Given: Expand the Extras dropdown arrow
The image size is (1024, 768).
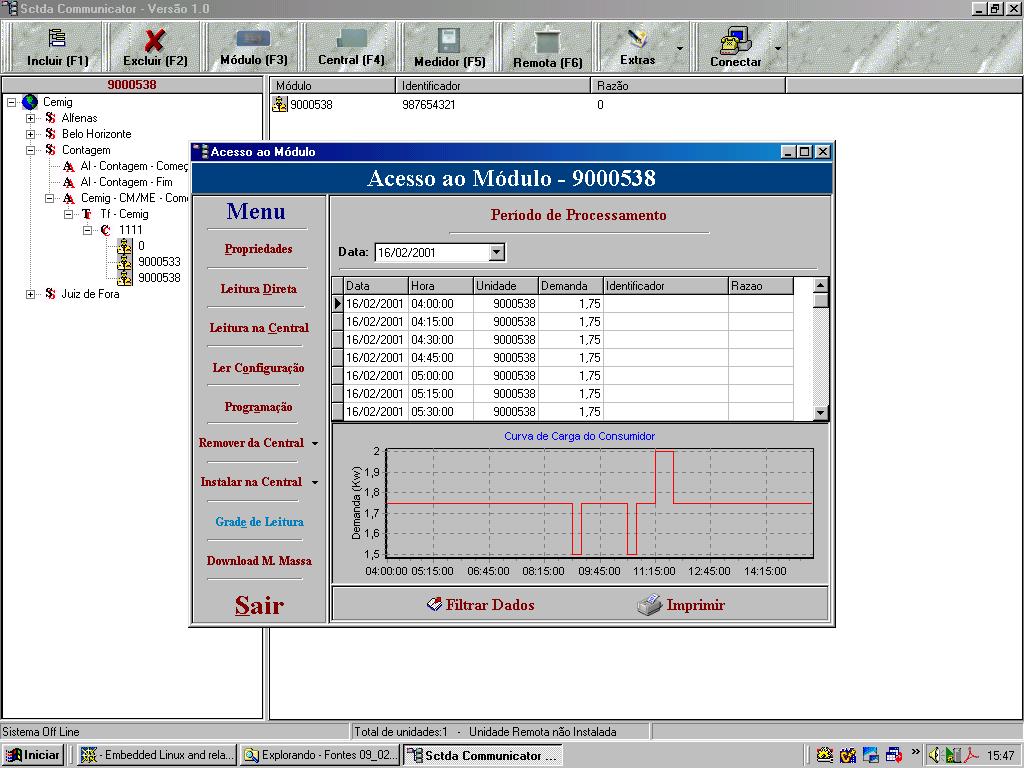Looking at the screenshot, I should [x=680, y=48].
